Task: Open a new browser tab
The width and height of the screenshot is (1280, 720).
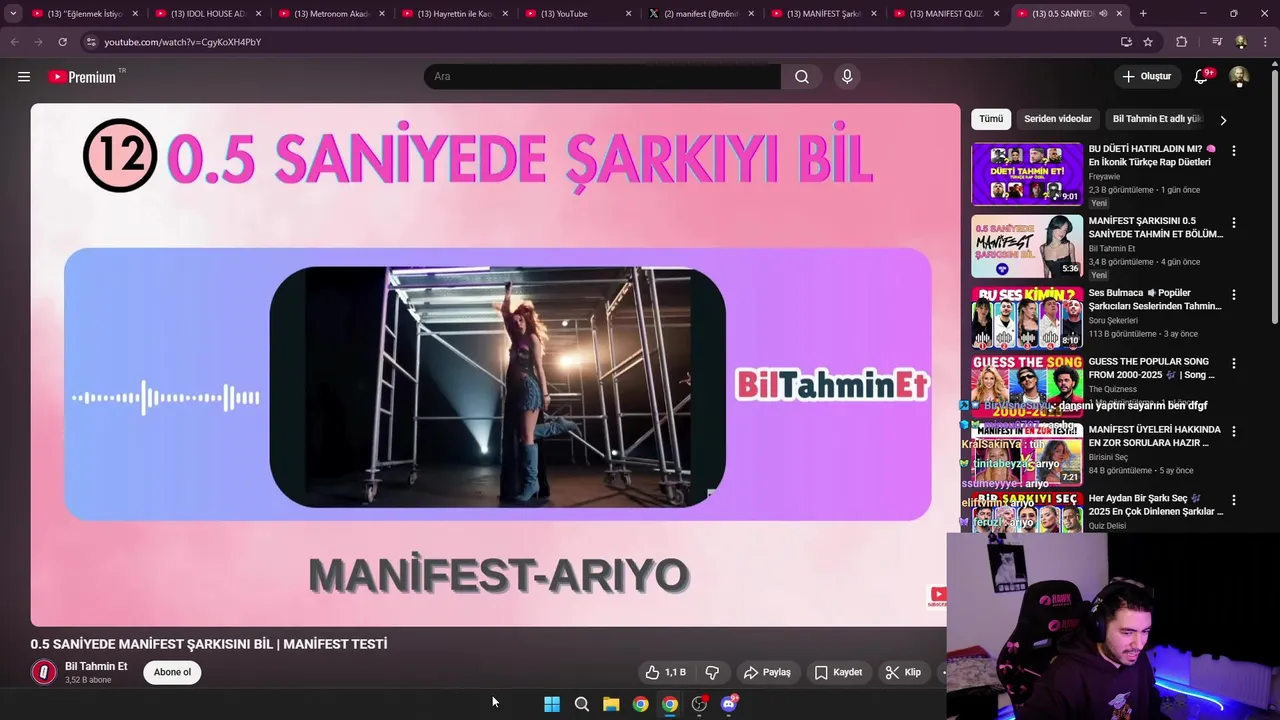Action: pos(1143,14)
